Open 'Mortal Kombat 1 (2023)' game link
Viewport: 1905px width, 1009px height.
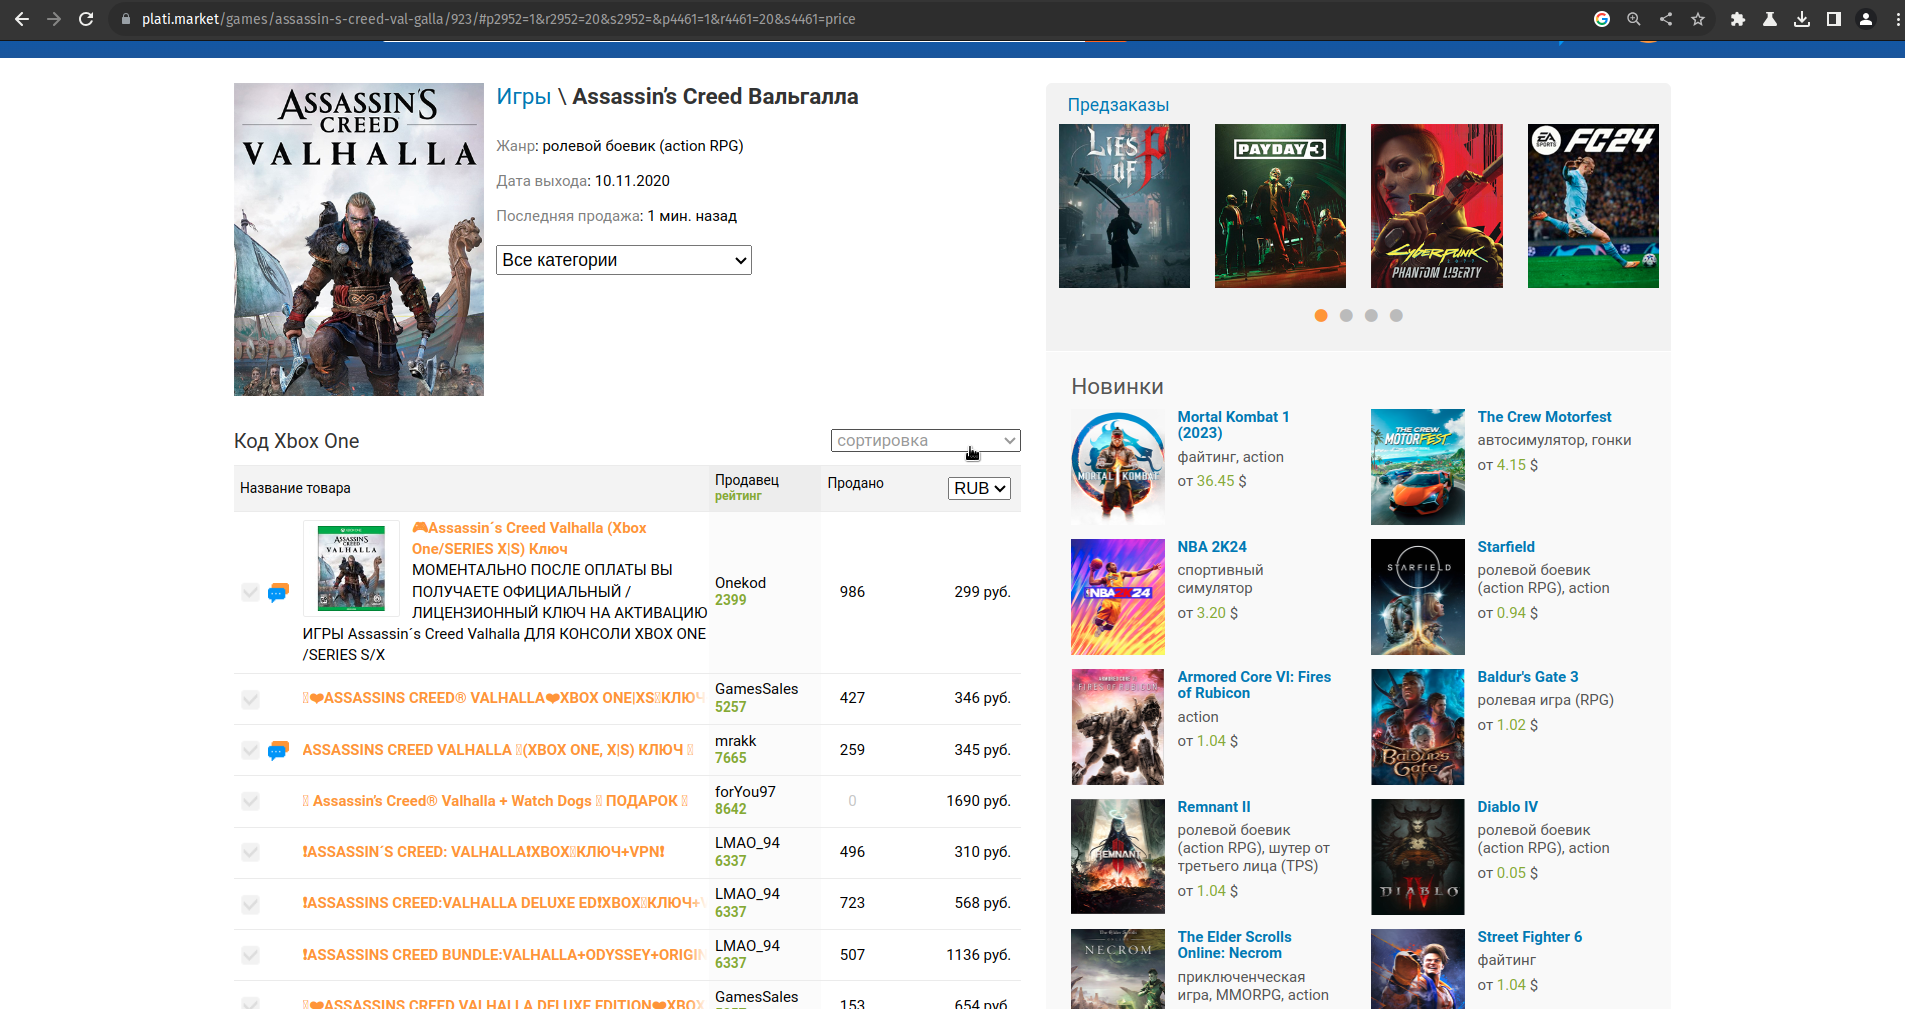(1233, 425)
